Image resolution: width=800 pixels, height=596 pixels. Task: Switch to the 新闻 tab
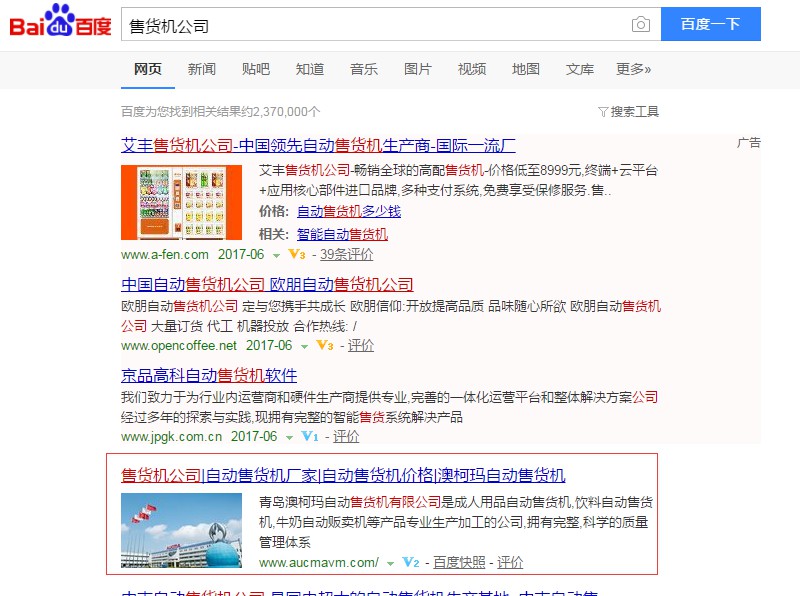[202, 69]
